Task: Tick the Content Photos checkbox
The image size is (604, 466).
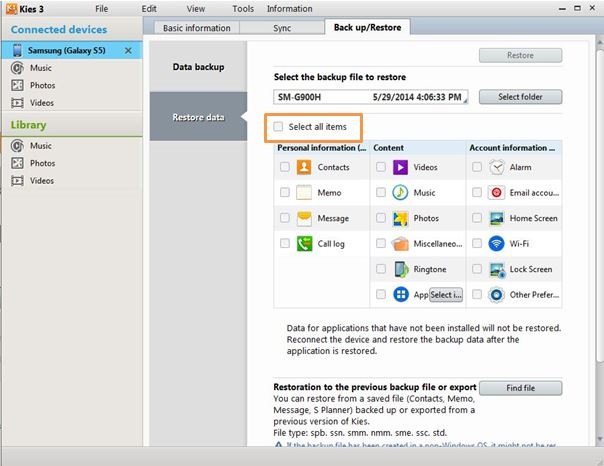Action: pos(381,218)
